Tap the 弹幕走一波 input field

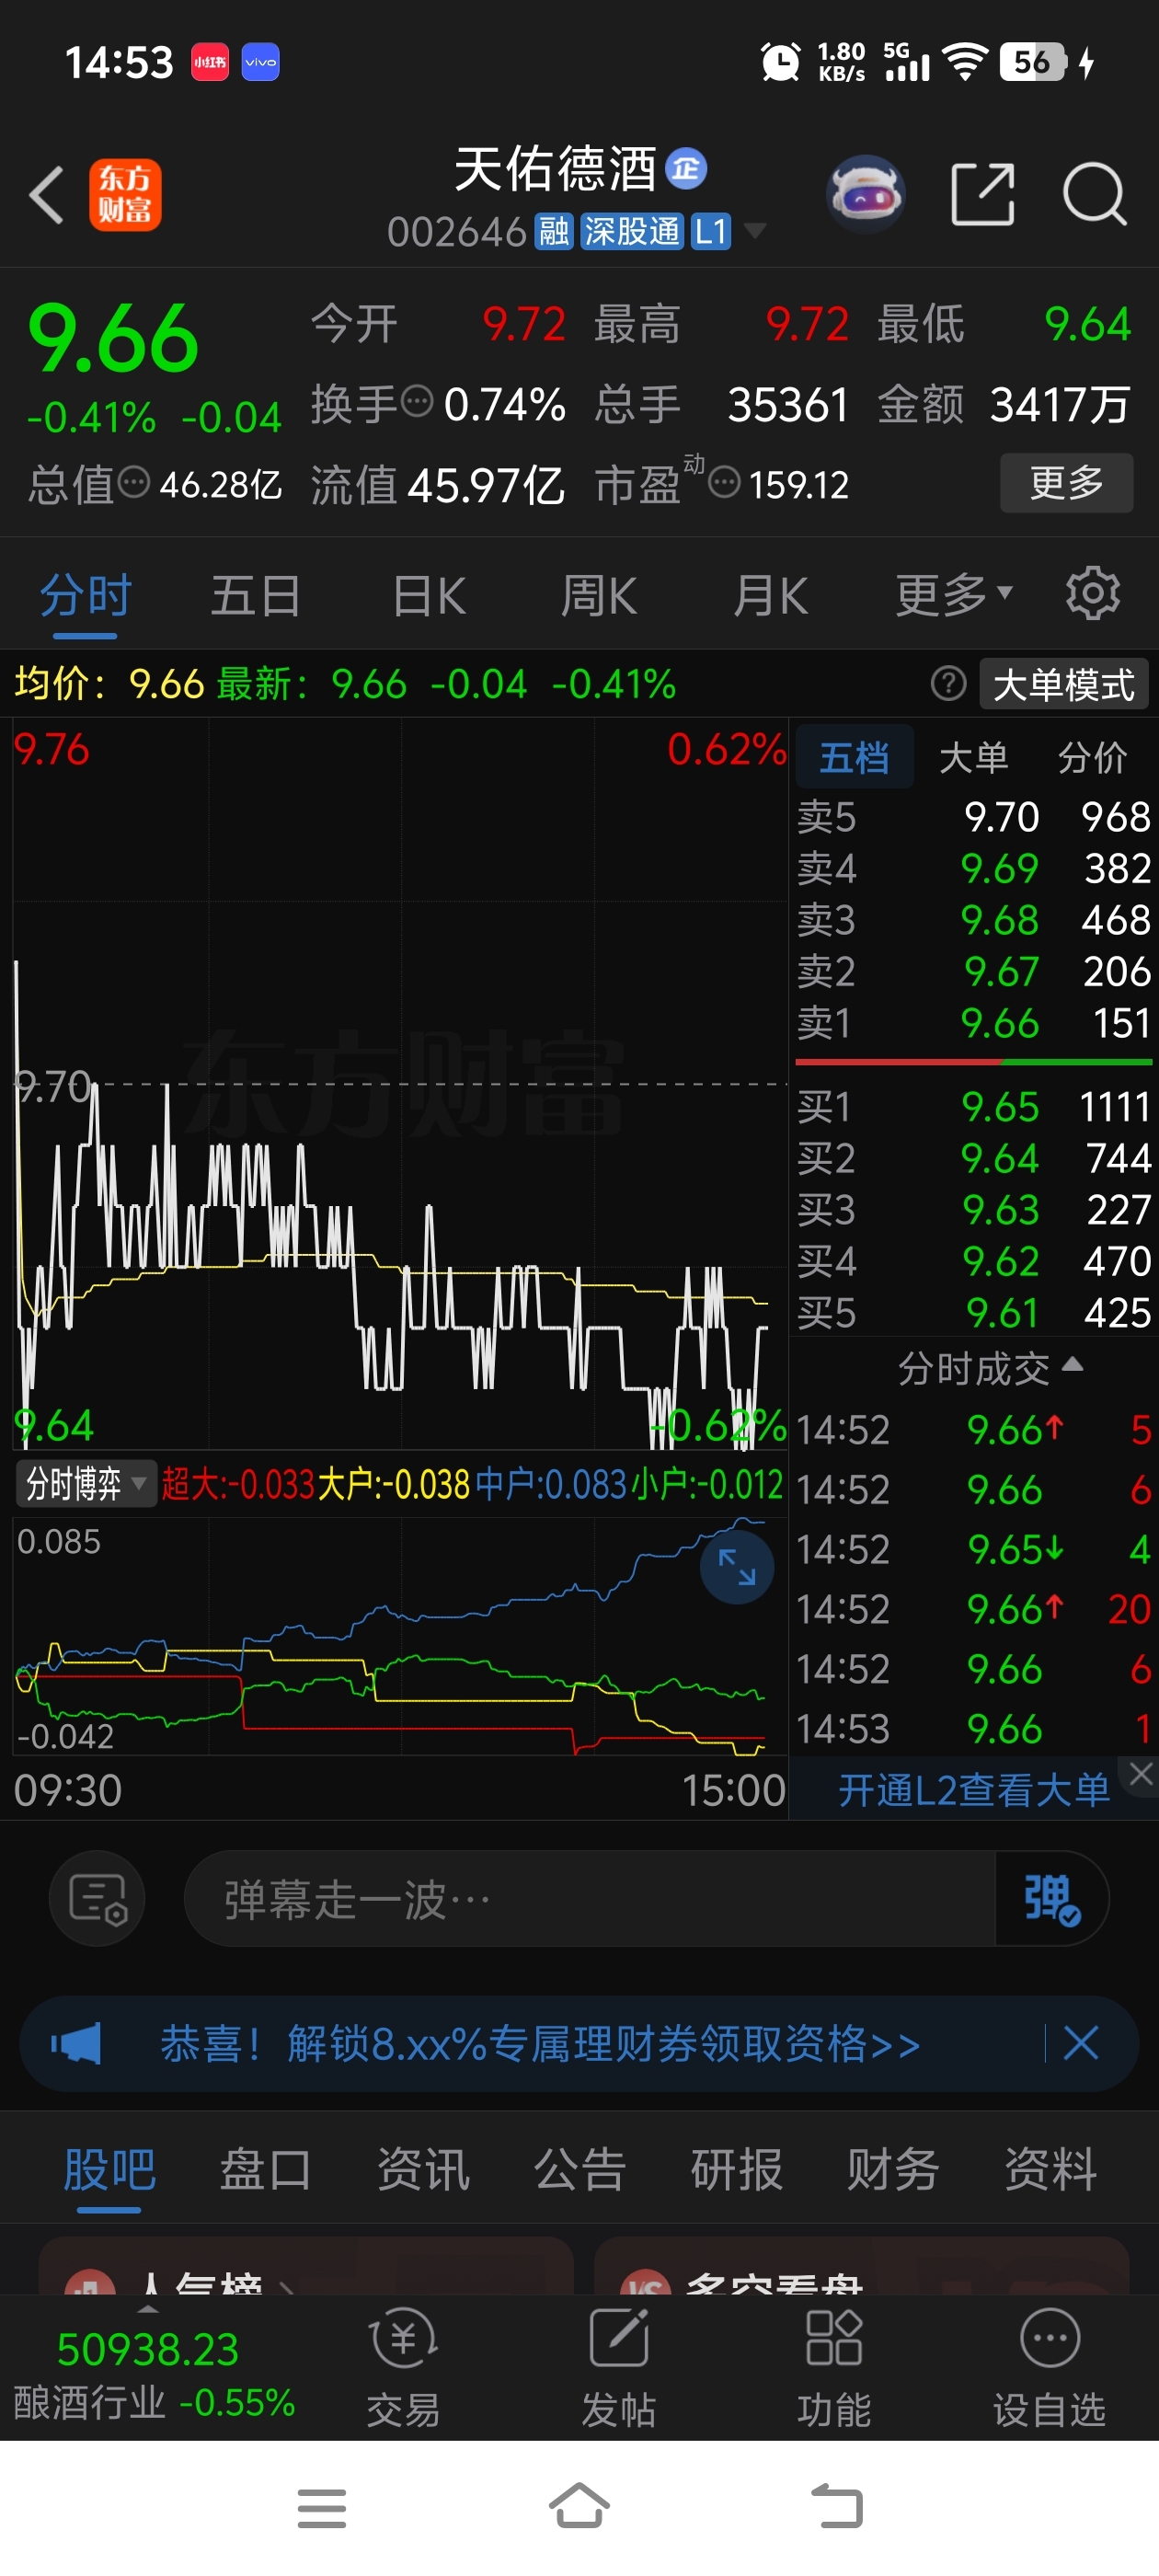pos(590,1898)
